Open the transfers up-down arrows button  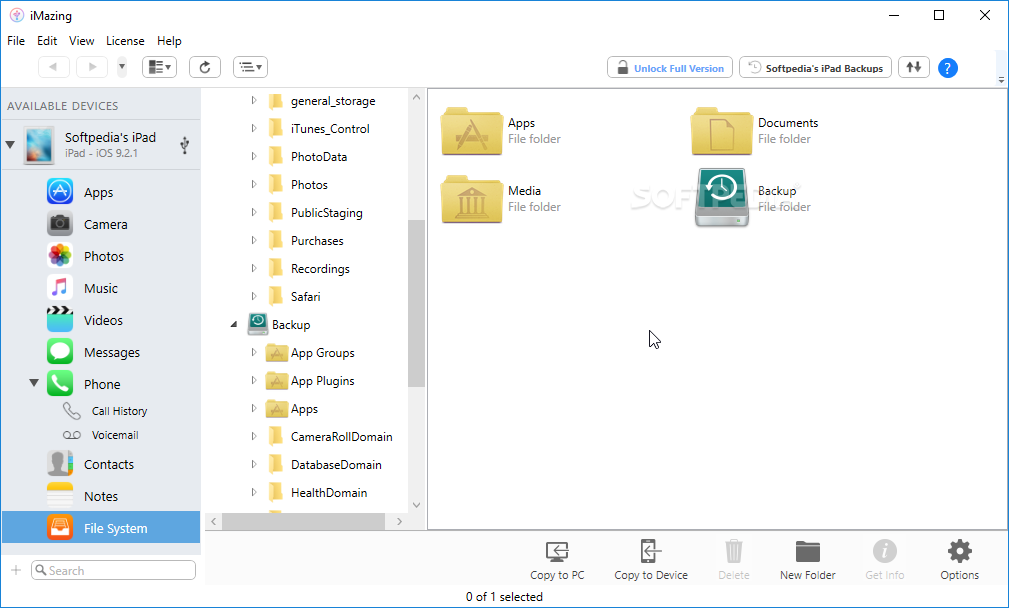[x=914, y=67]
